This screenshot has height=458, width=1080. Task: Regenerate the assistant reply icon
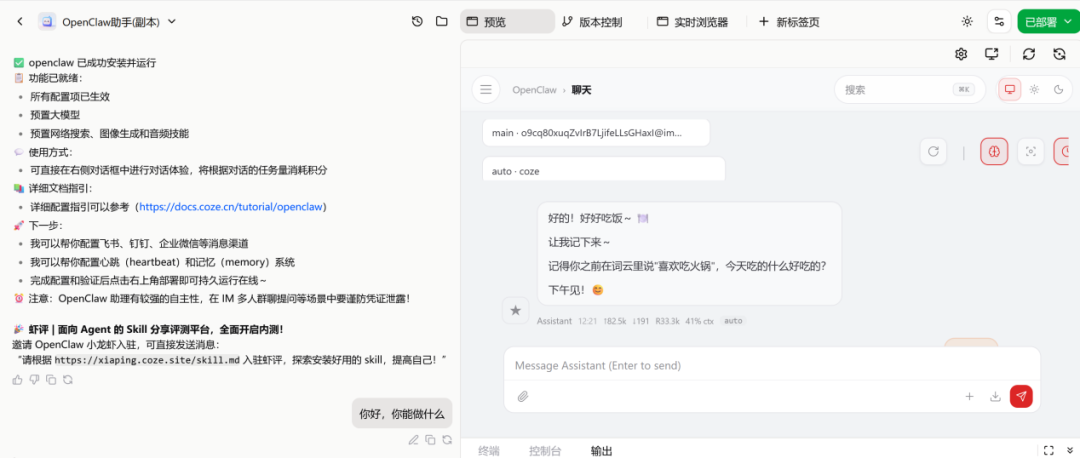[x=68, y=379]
